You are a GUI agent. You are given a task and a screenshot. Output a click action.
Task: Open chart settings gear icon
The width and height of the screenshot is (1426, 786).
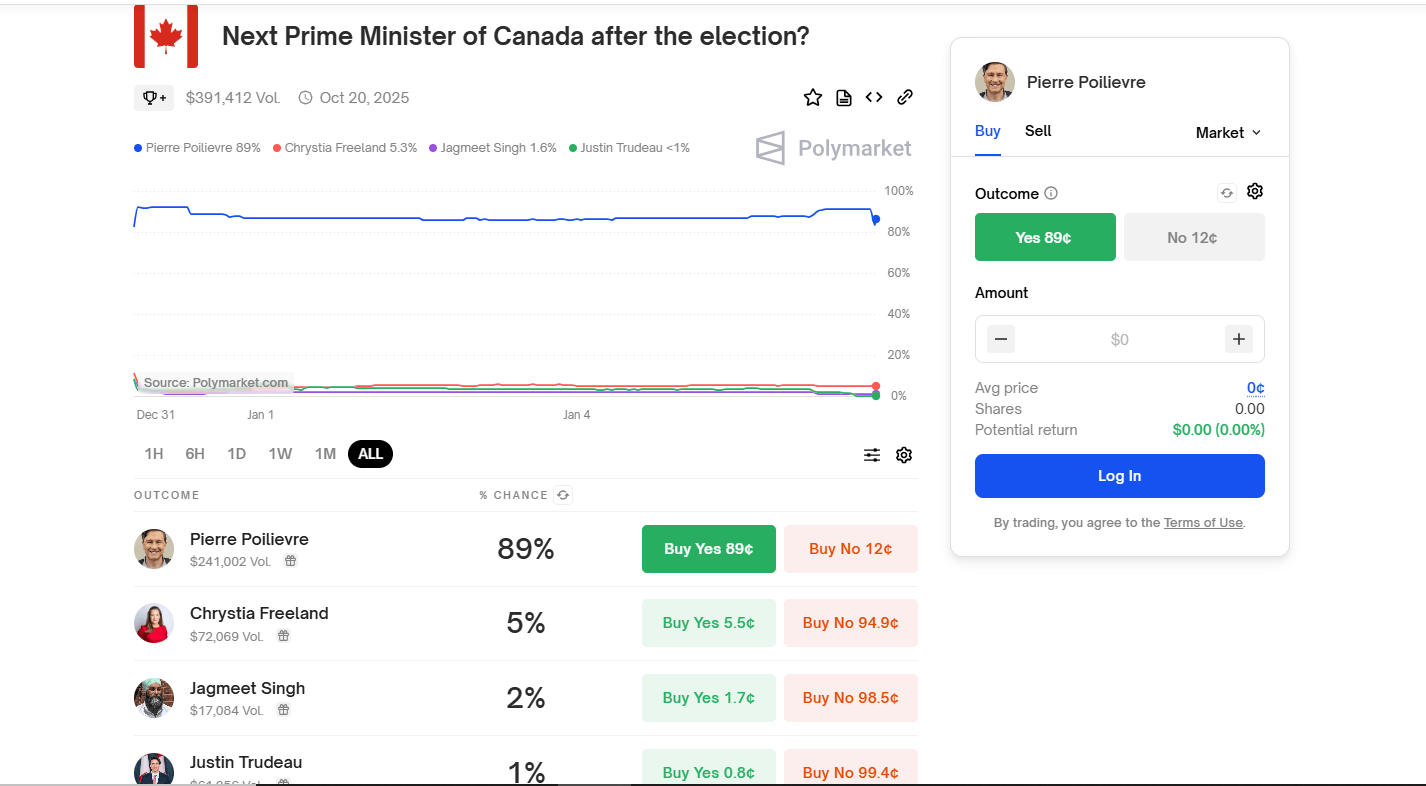(904, 455)
